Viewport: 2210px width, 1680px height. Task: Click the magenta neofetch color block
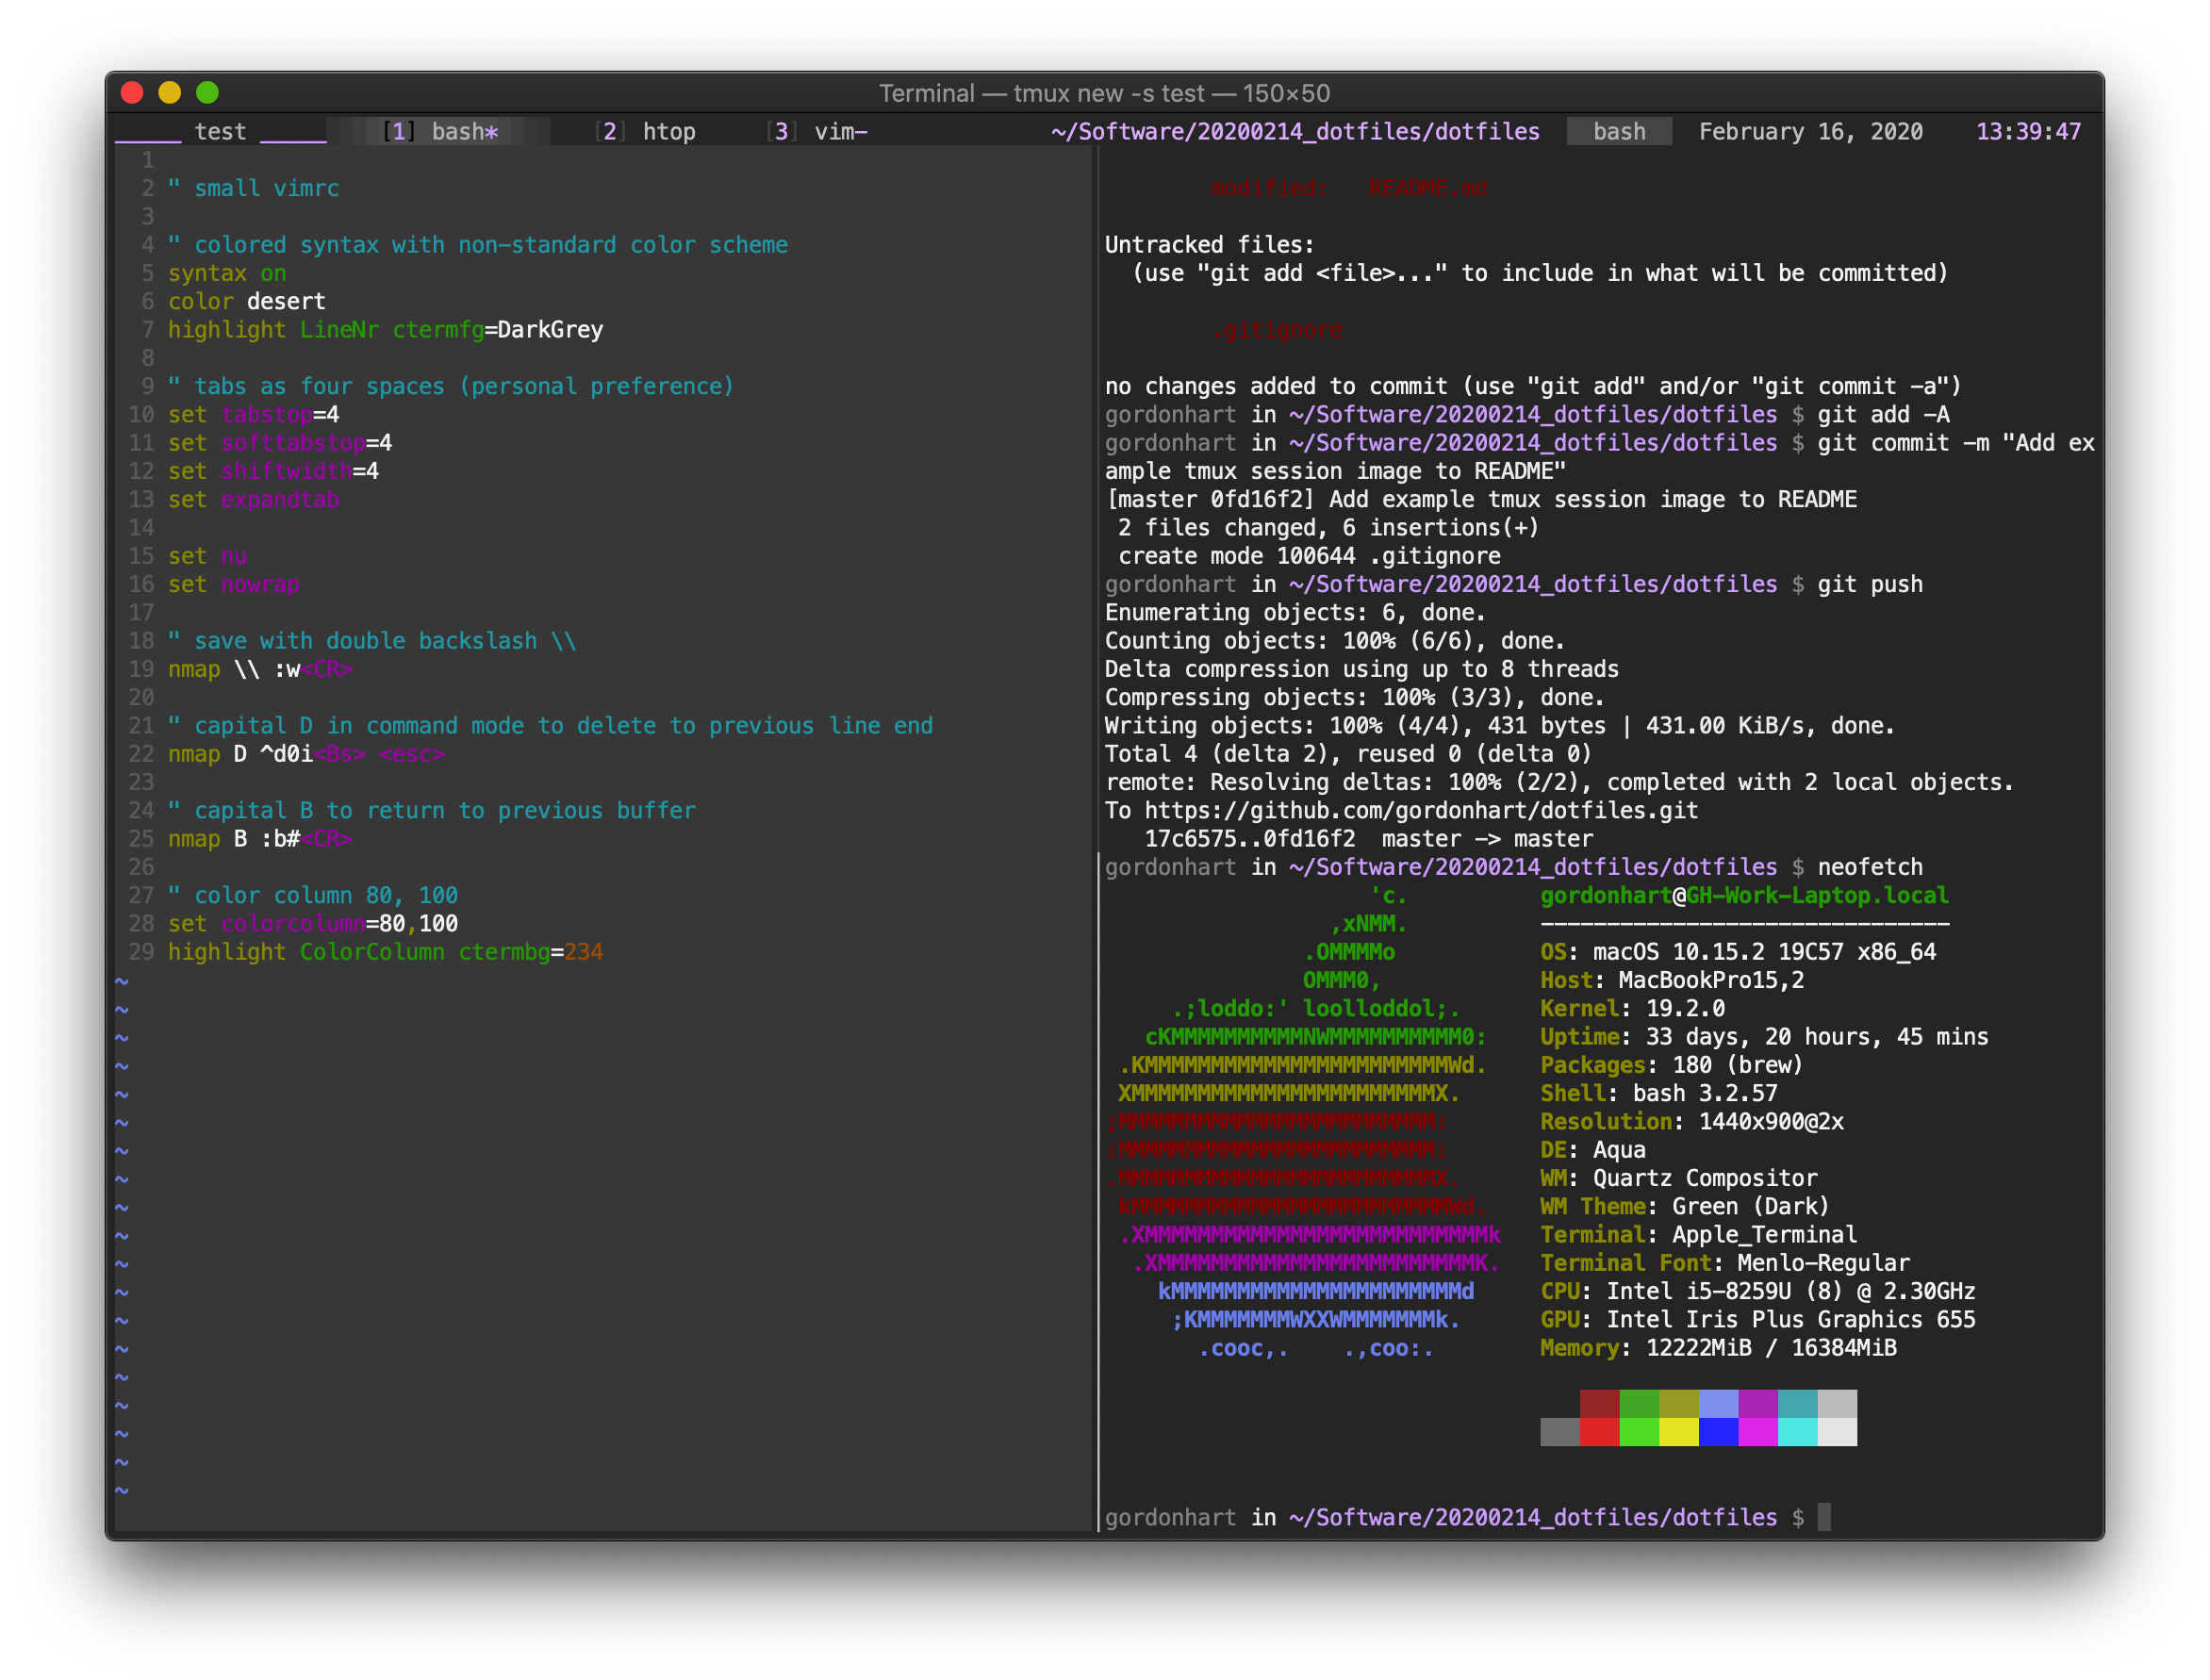click(x=1757, y=1431)
